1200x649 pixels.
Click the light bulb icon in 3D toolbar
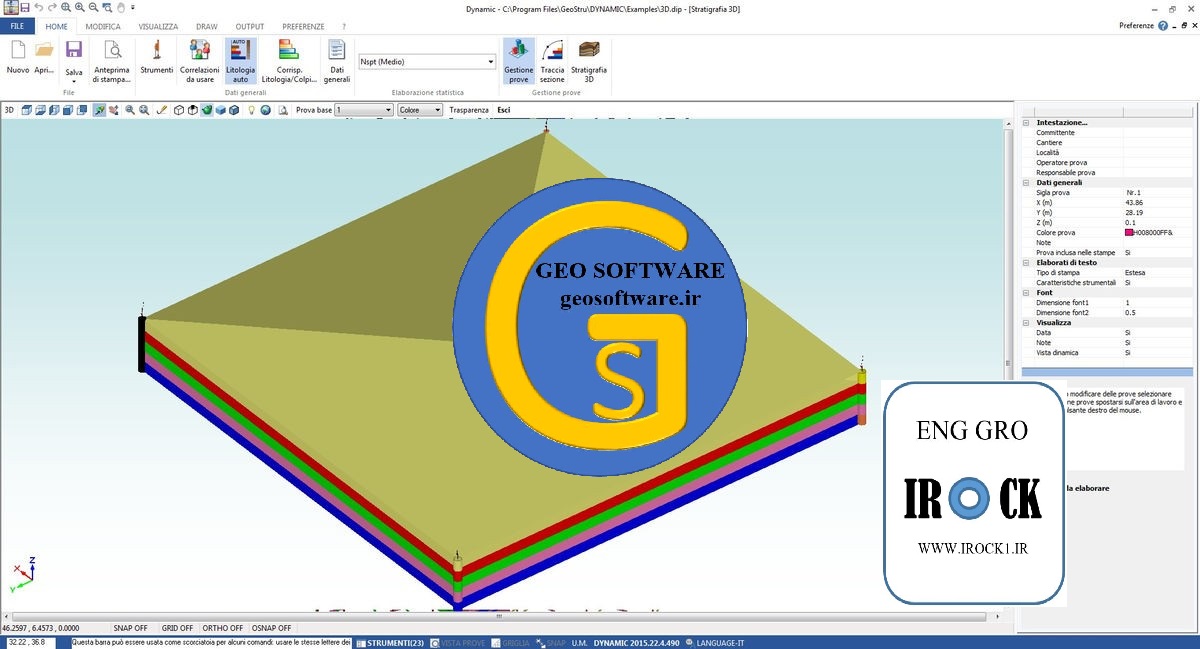252,110
